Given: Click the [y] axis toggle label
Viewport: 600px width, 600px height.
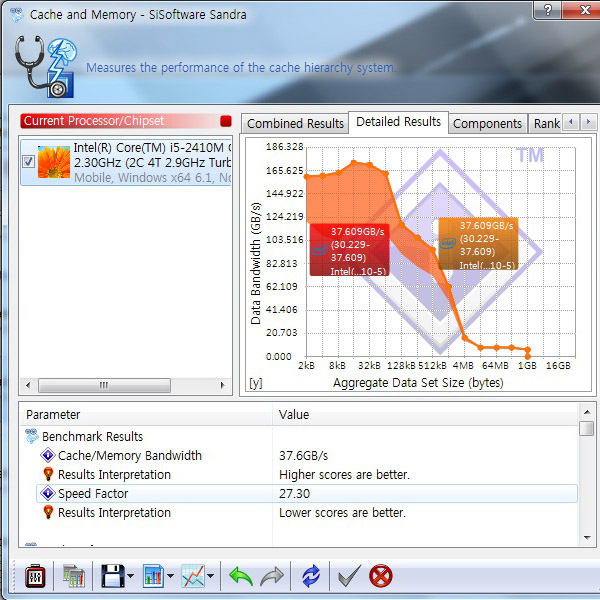Looking at the screenshot, I should point(256,383).
